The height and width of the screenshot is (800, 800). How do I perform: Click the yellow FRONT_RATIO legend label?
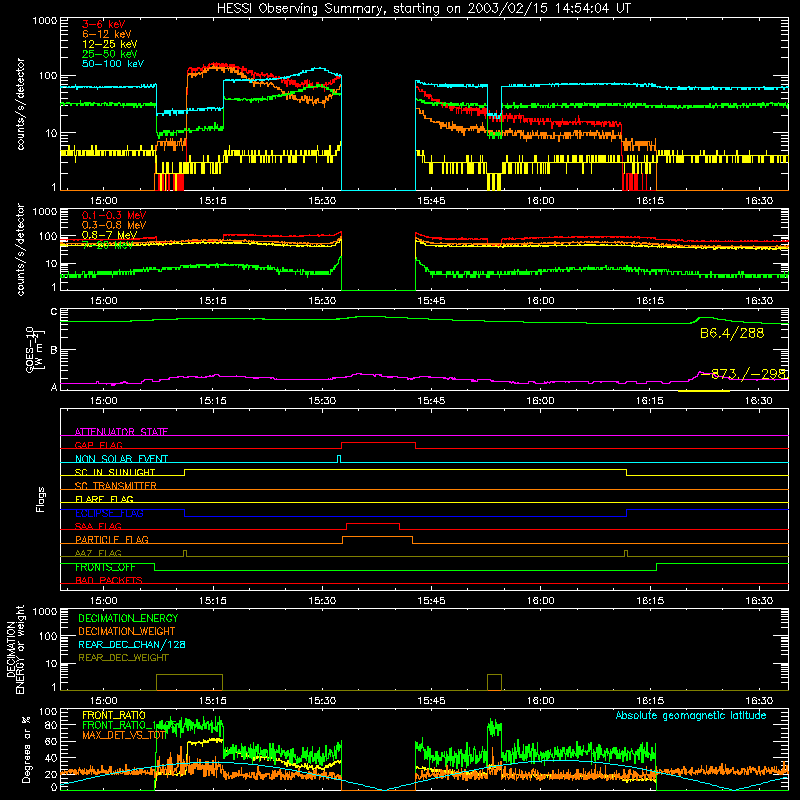click(x=114, y=715)
